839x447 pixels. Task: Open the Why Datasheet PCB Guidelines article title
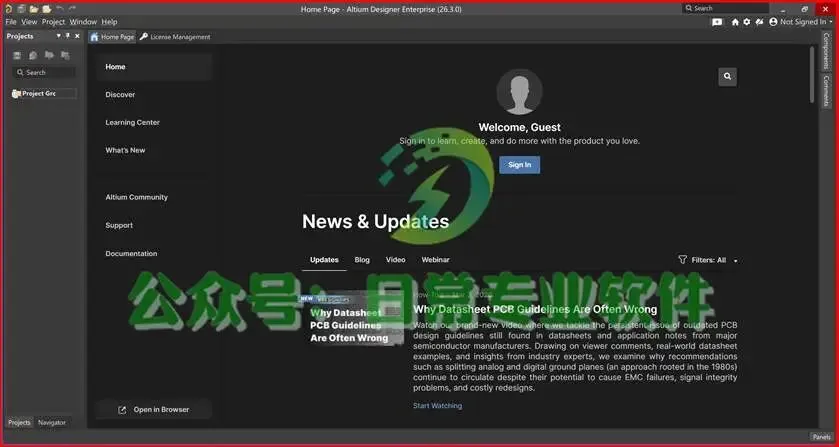pyautogui.click(x=535, y=309)
